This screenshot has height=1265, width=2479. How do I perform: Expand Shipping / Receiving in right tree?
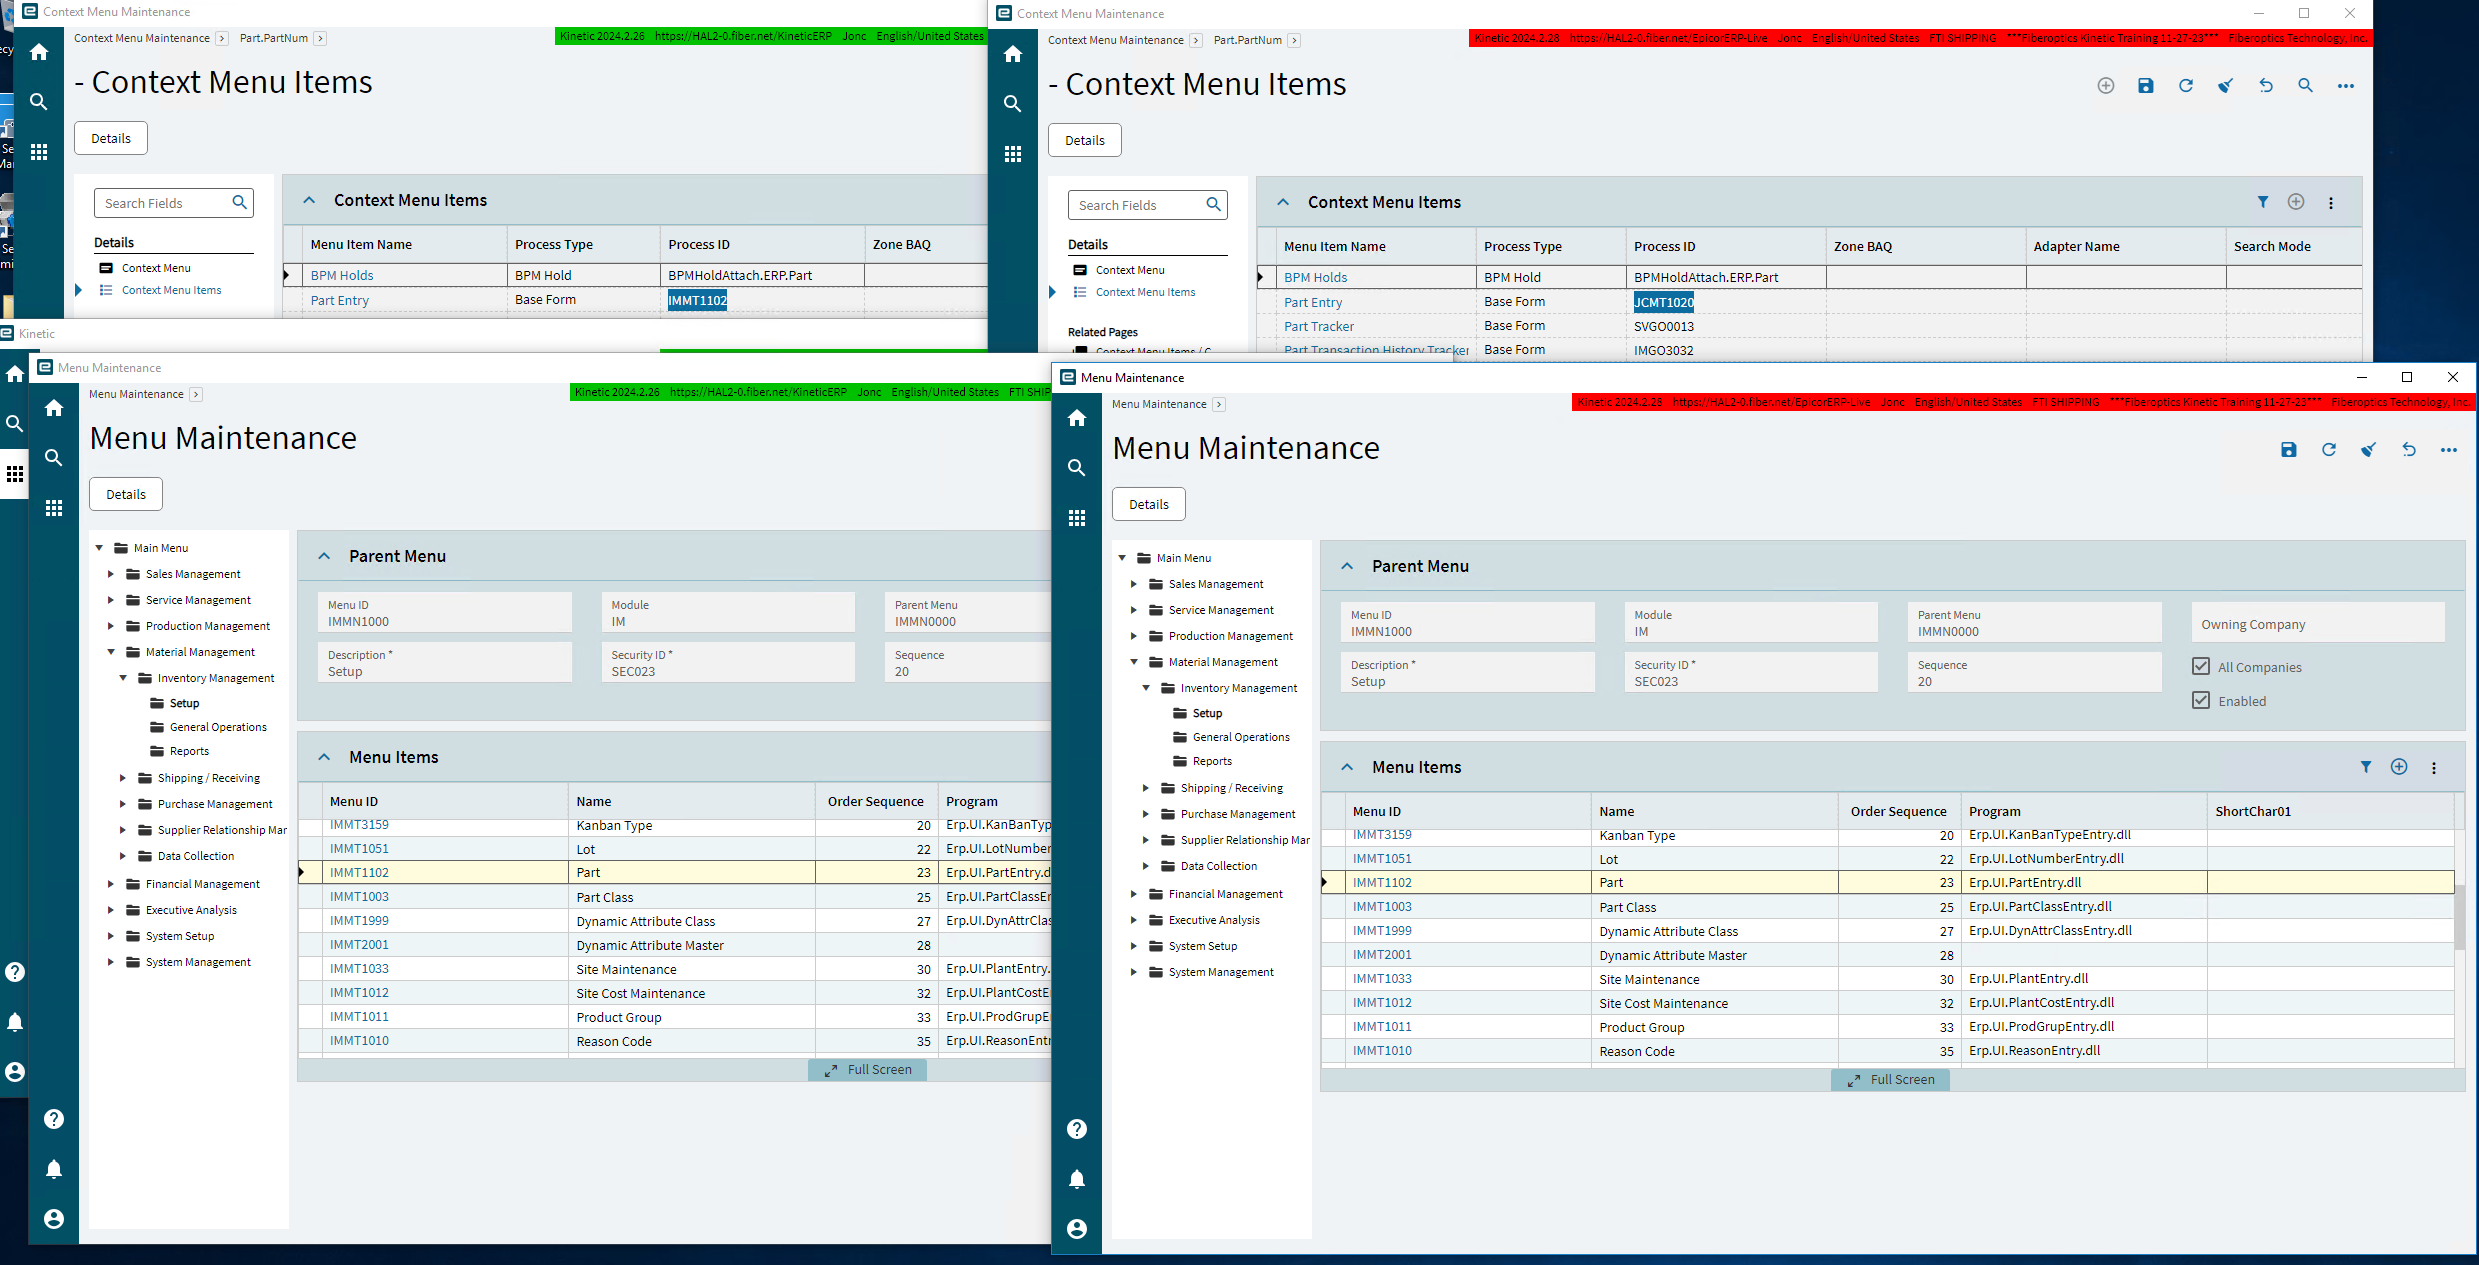(1146, 788)
